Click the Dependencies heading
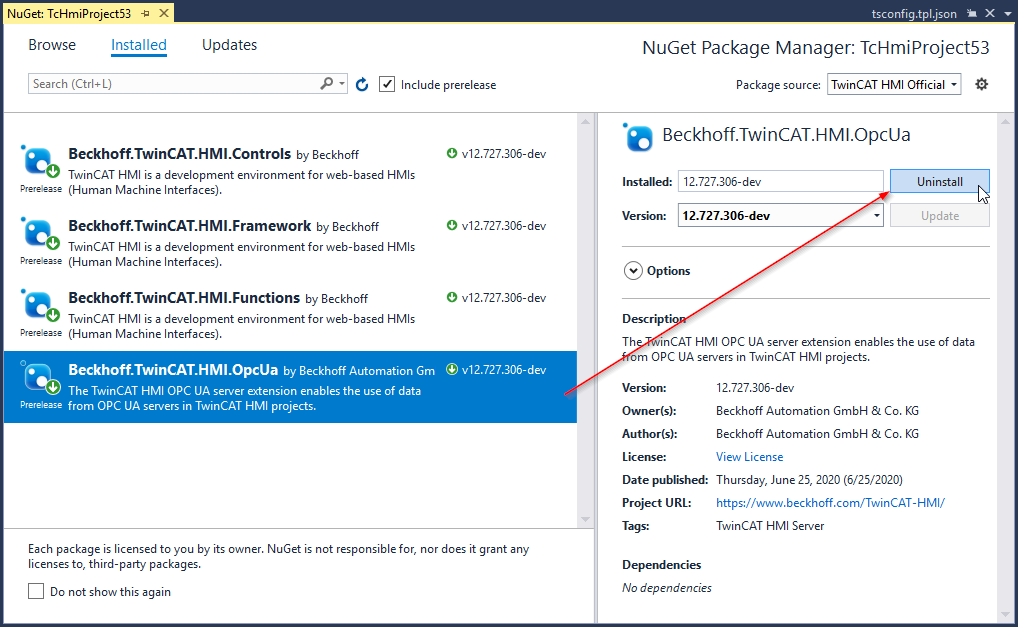 pos(662,565)
